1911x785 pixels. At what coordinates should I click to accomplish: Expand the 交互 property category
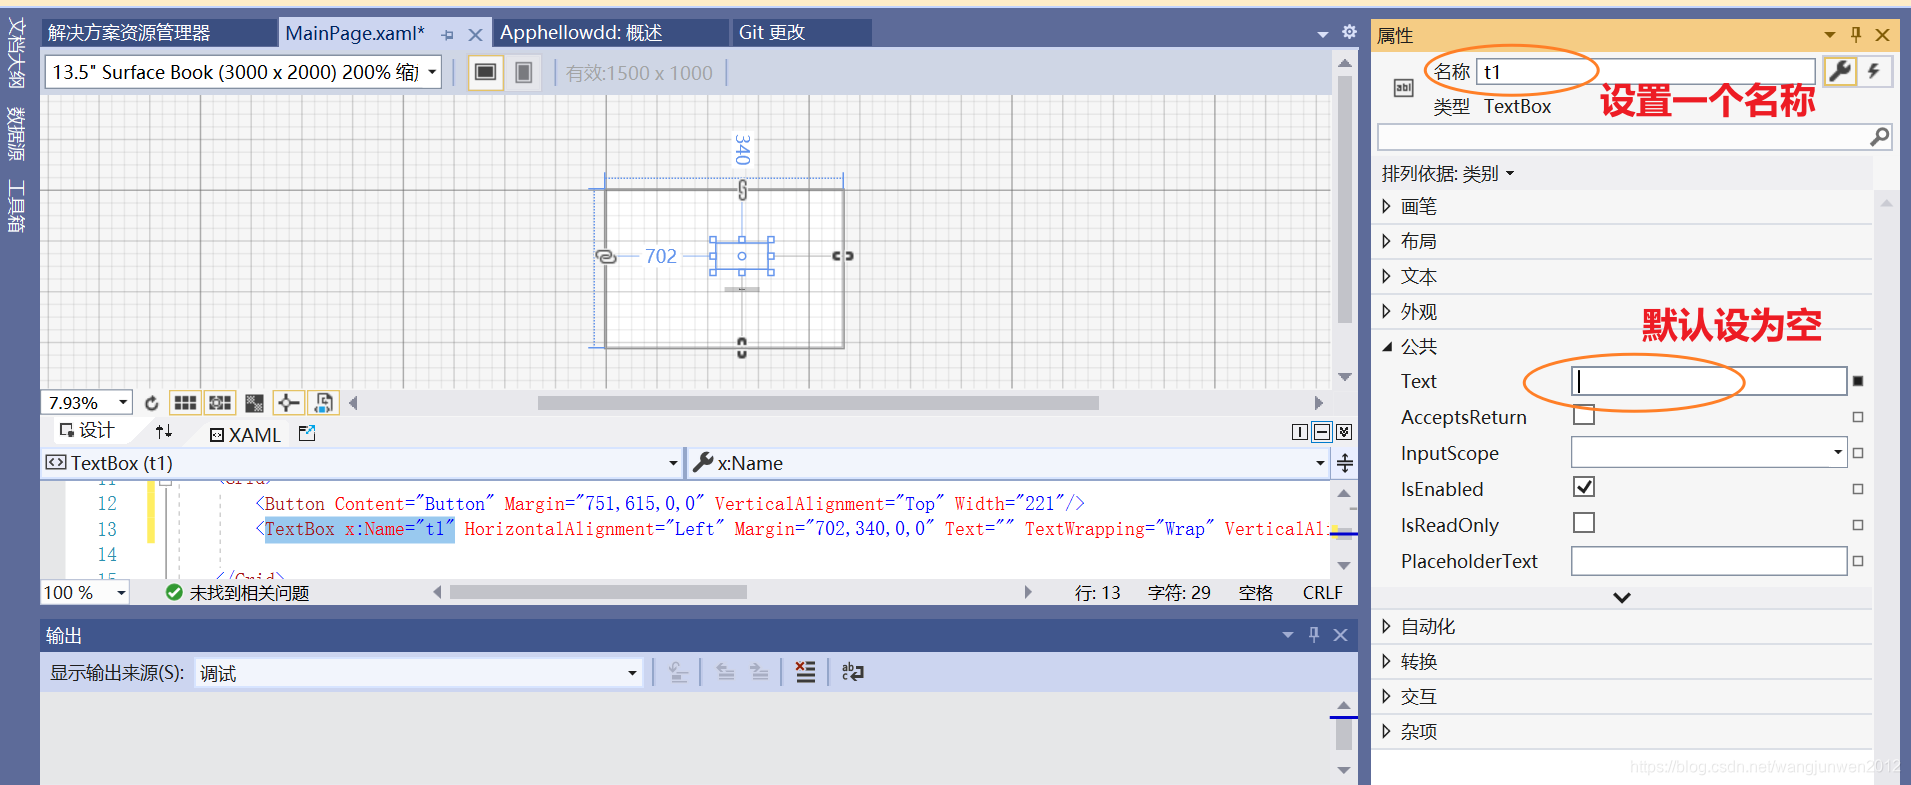click(1386, 696)
